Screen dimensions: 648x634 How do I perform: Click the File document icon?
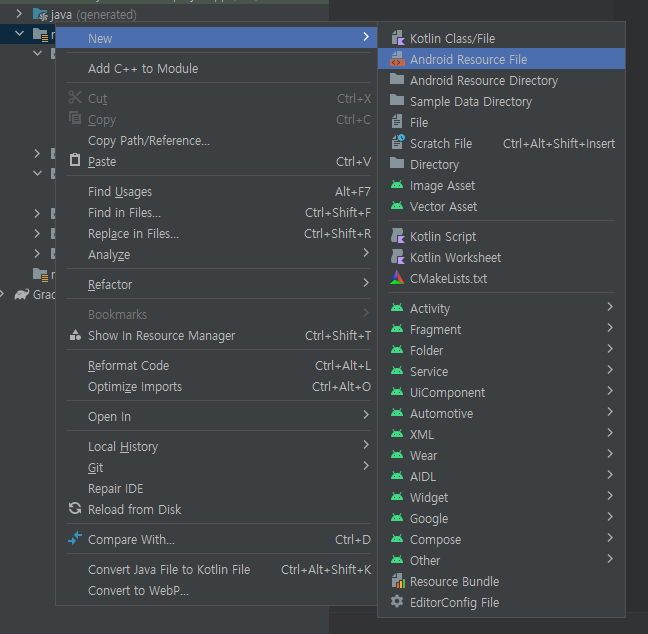tap(397, 122)
